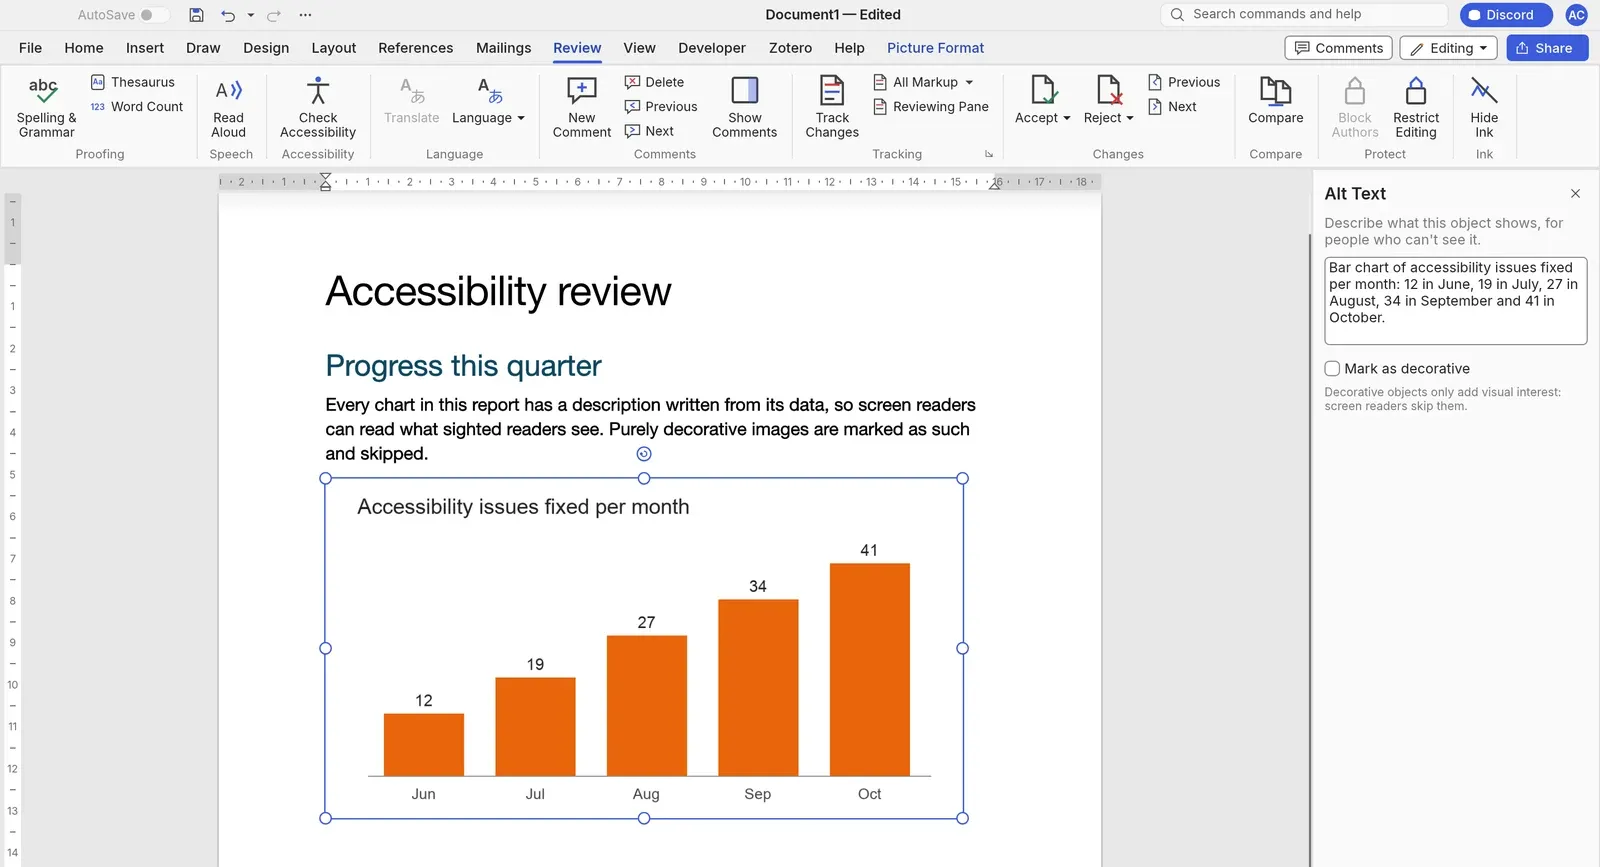Click the alt text description field

(x=1455, y=301)
